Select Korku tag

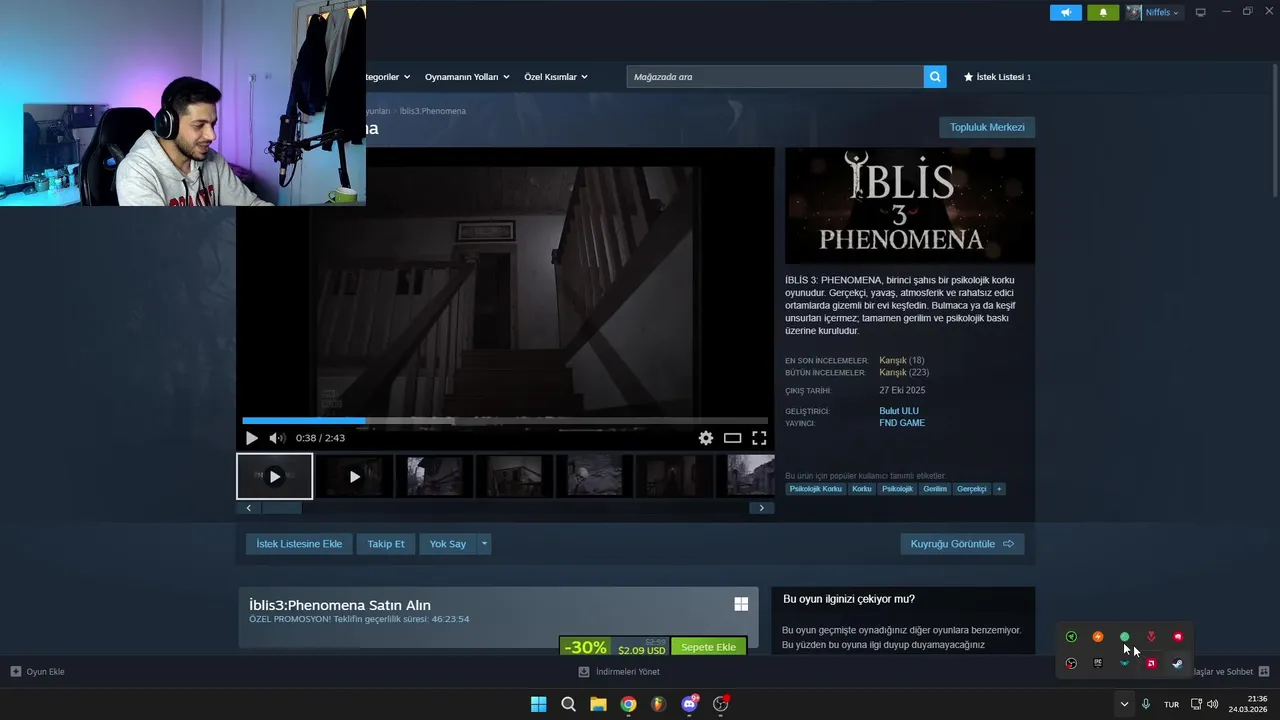[862, 489]
